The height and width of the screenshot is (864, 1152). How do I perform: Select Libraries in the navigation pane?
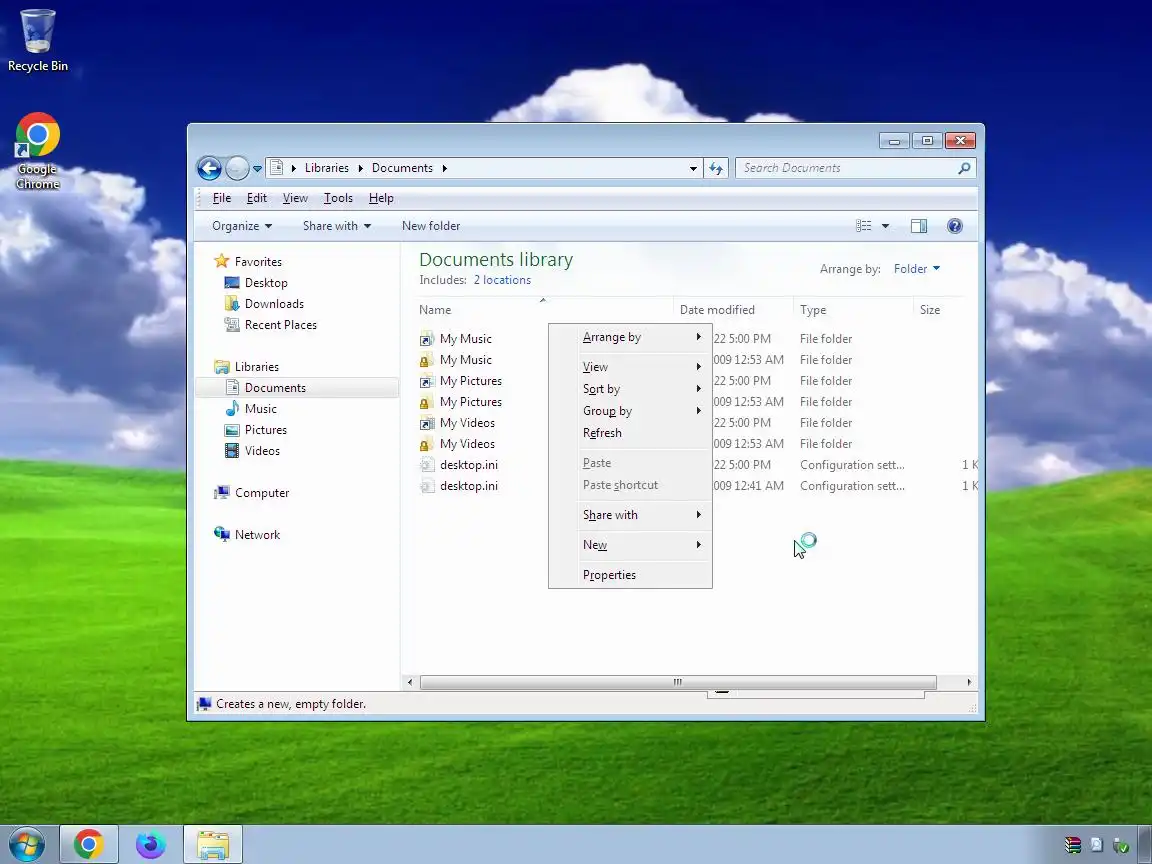click(x=256, y=367)
